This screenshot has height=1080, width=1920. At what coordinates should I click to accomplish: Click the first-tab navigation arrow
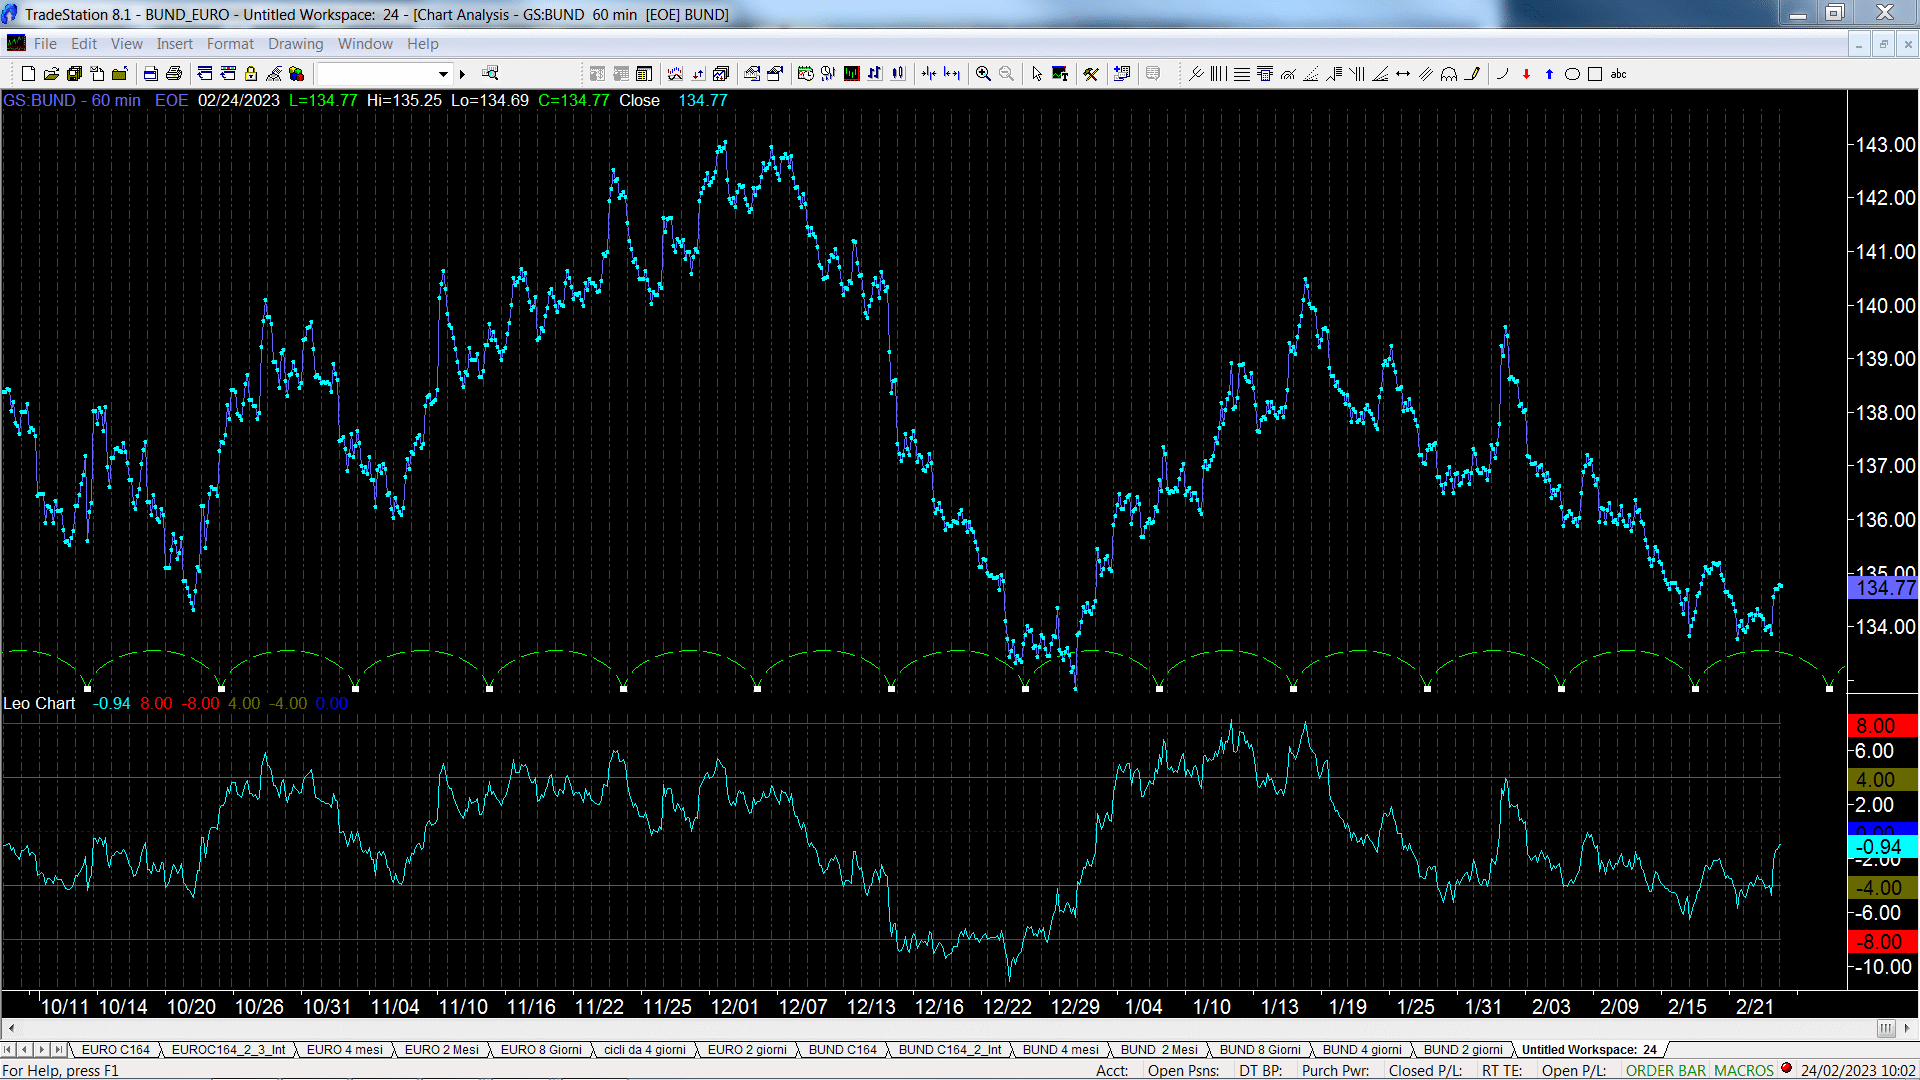coord(8,1050)
